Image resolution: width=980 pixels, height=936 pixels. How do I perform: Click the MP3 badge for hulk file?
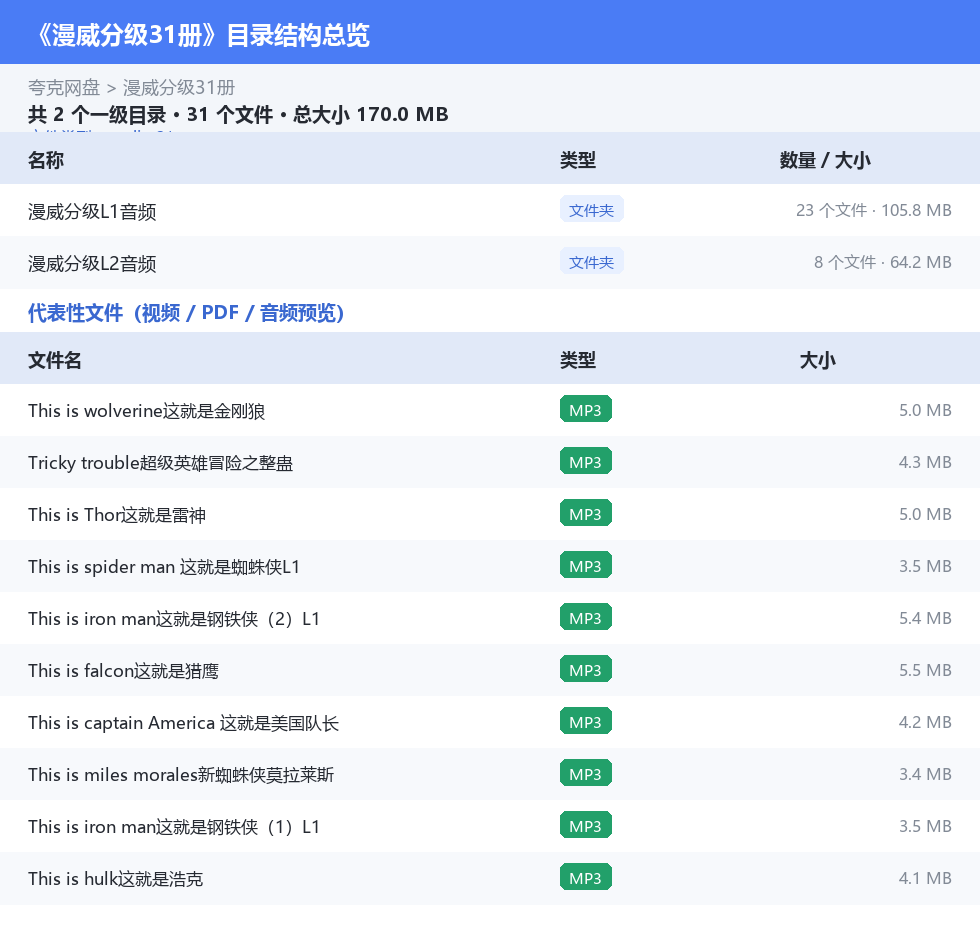point(586,877)
